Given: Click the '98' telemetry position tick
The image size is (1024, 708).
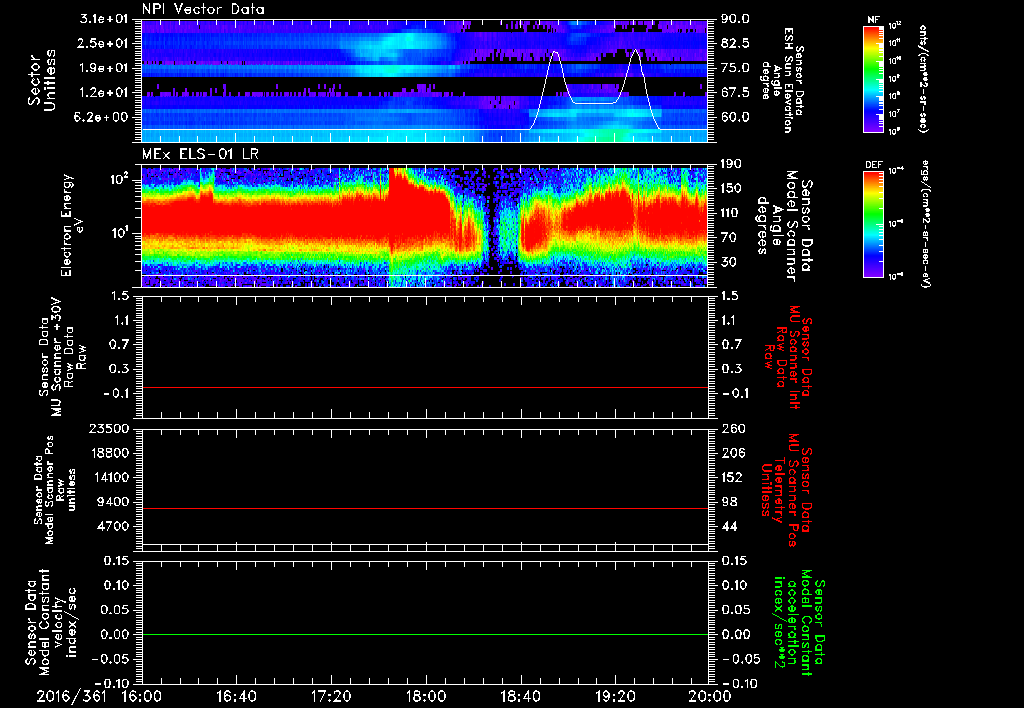Looking at the screenshot, I should 729,502.
